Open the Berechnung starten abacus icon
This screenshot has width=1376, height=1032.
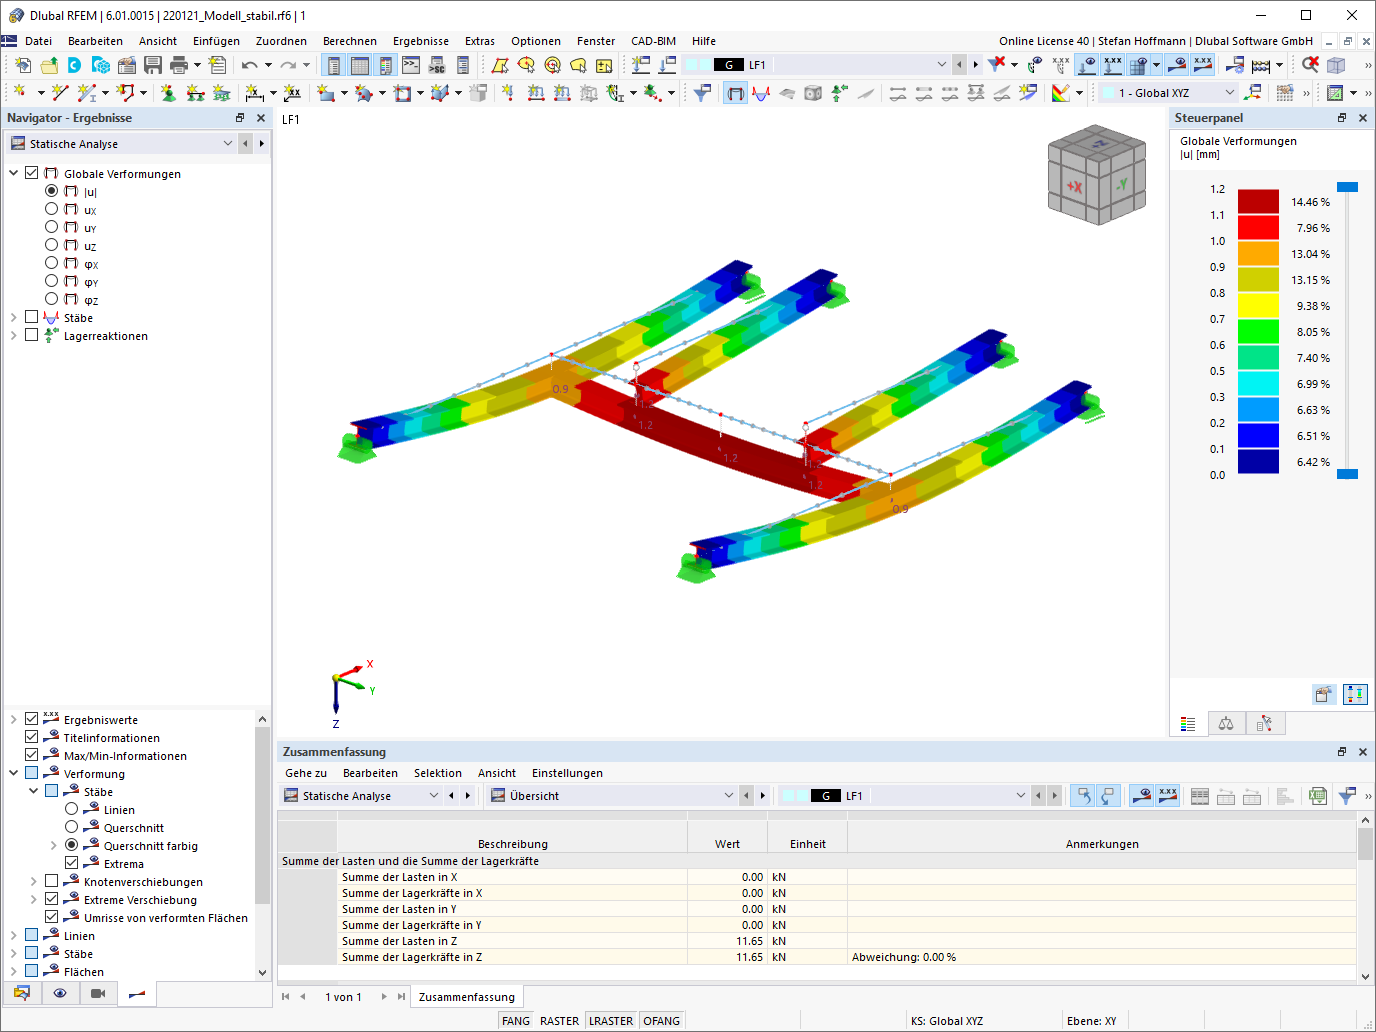pyautogui.click(x=1261, y=65)
